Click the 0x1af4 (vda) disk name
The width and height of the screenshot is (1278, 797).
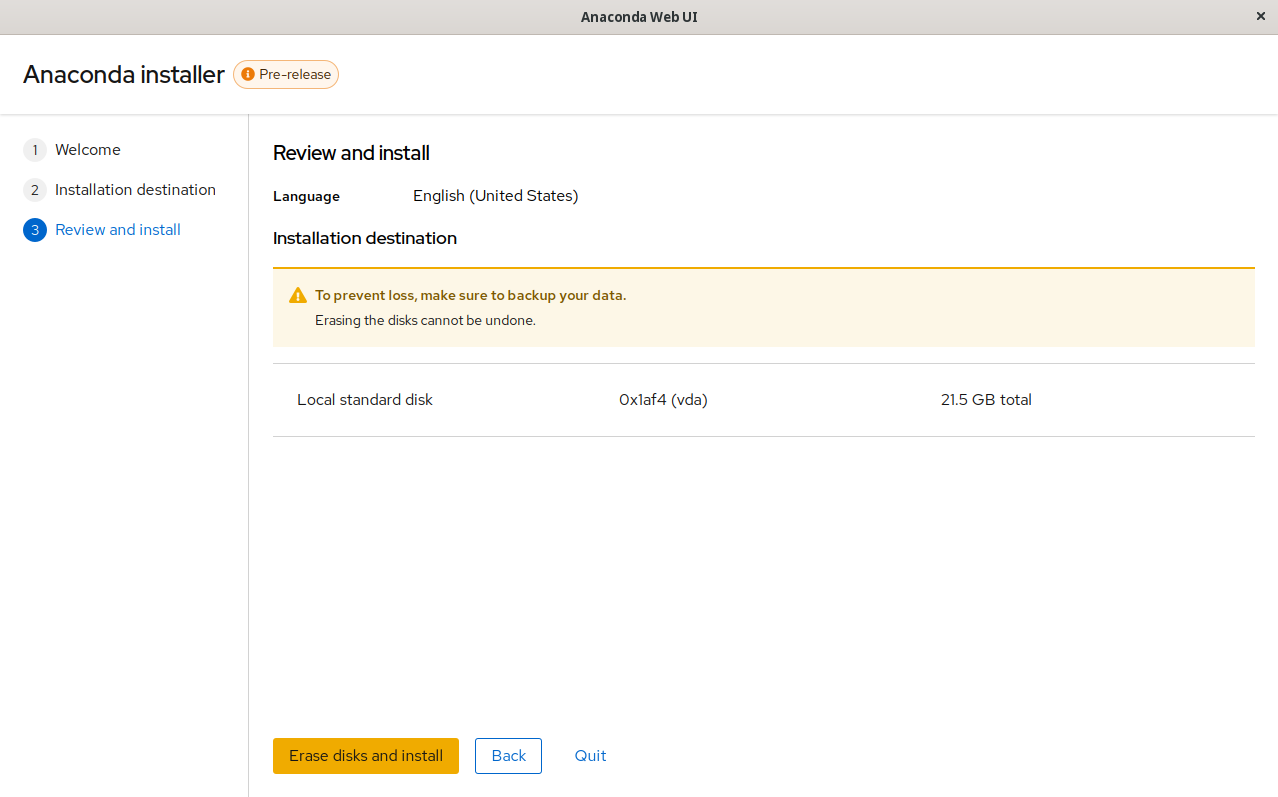663,400
